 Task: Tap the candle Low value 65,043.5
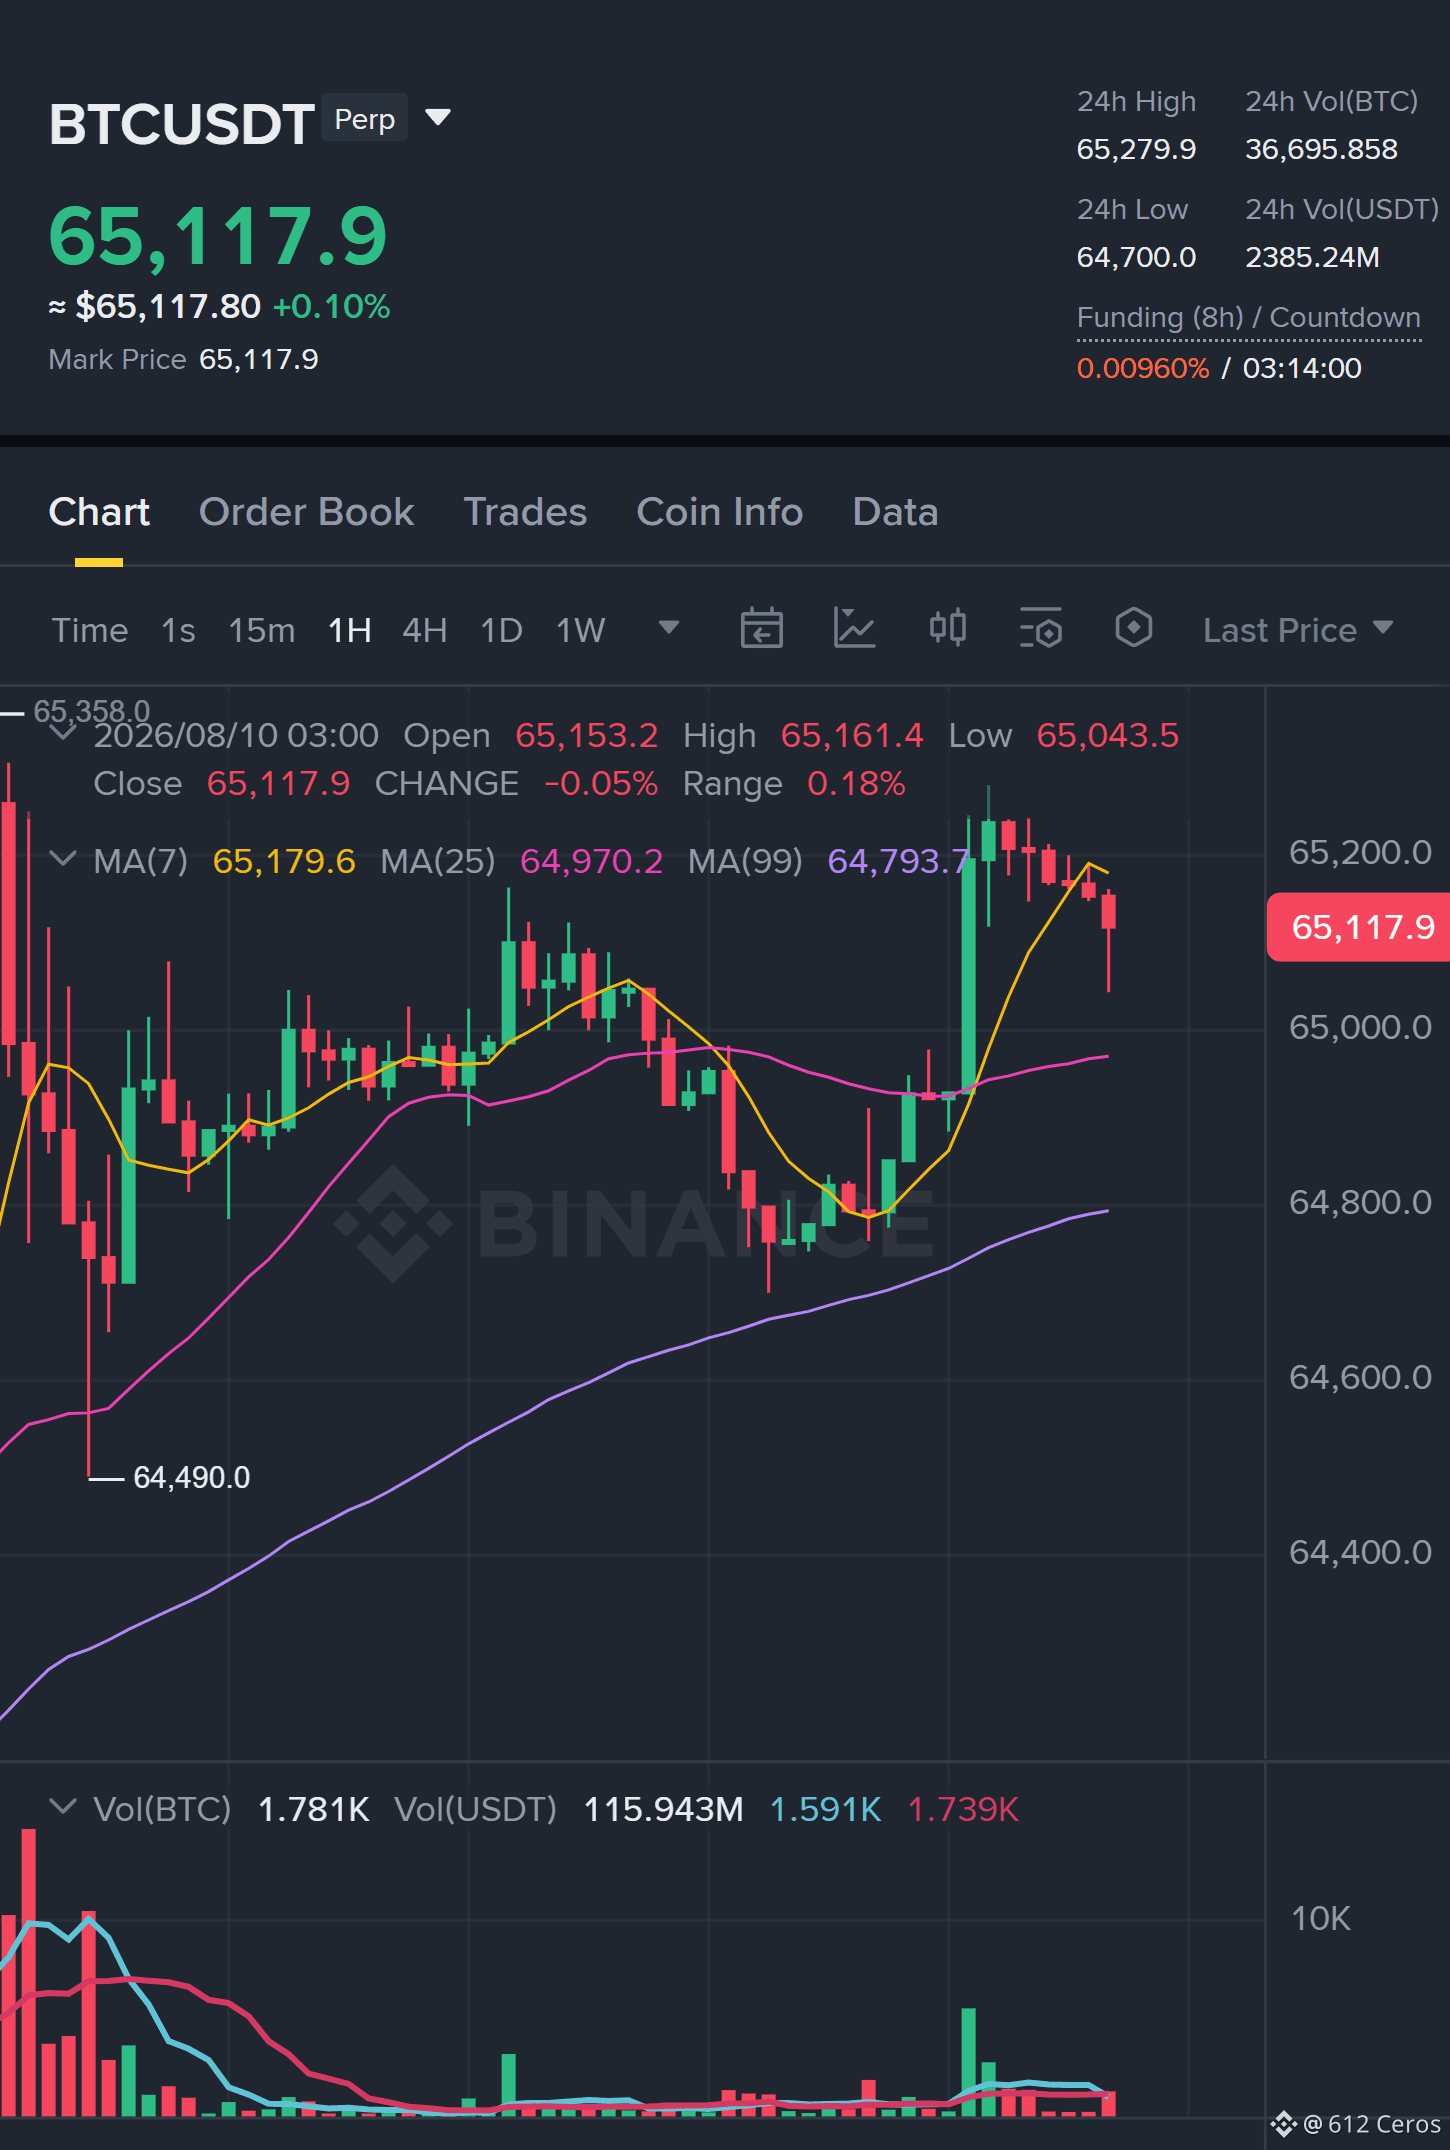click(x=1108, y=735)
